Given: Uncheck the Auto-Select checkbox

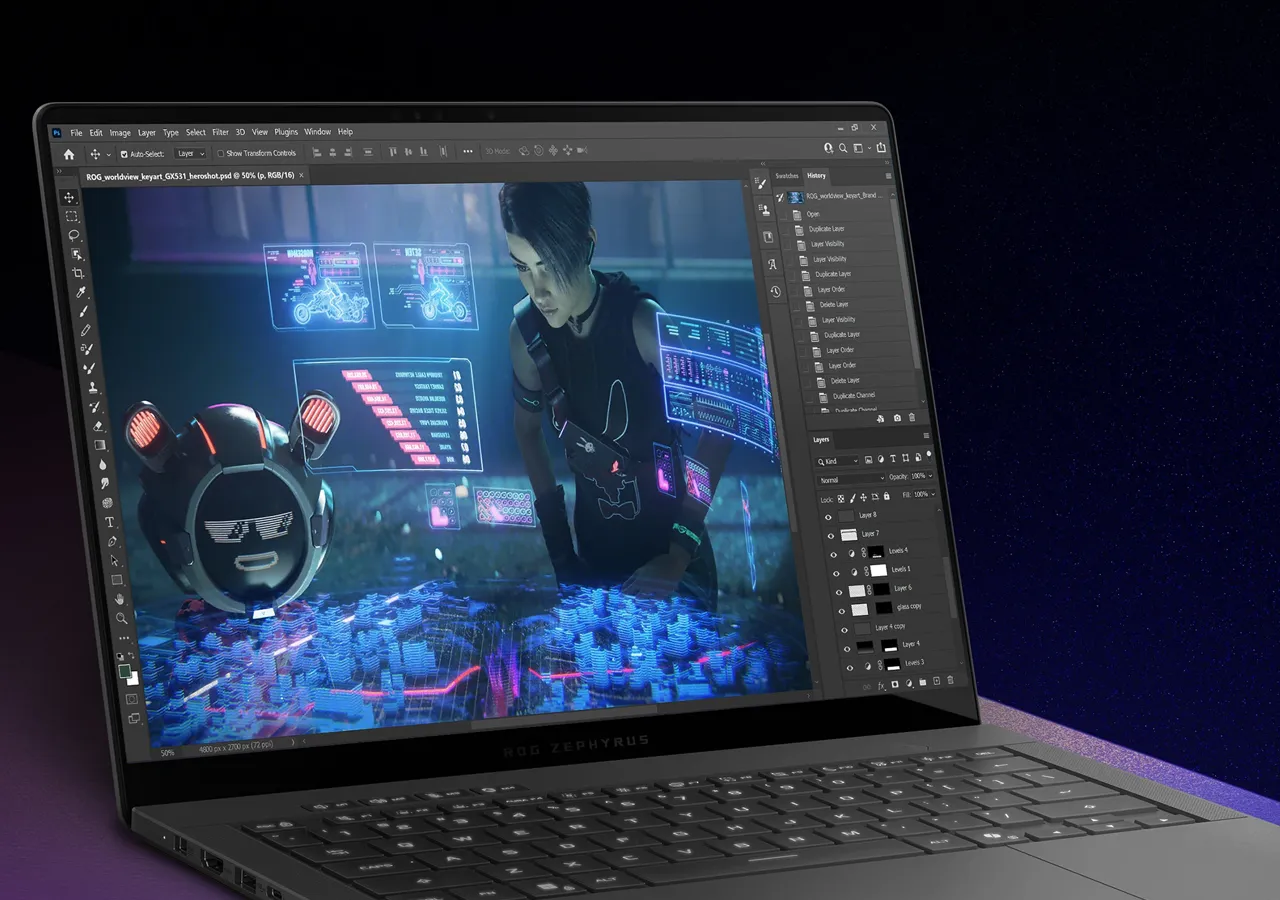Looking at the screenshot, I should 124,154.
